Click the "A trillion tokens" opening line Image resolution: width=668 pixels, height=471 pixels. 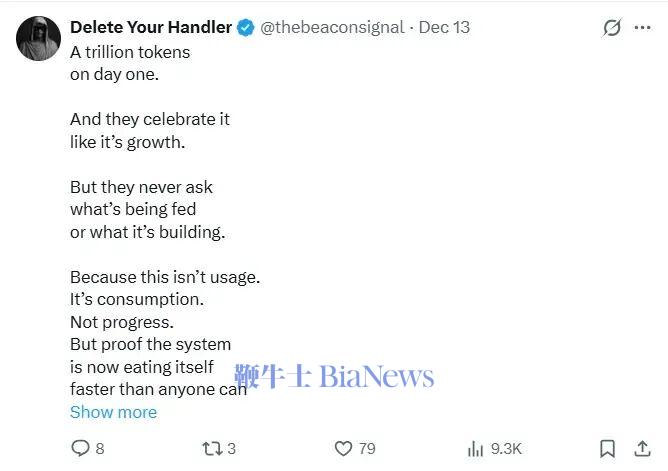click(x=130, y=51)
